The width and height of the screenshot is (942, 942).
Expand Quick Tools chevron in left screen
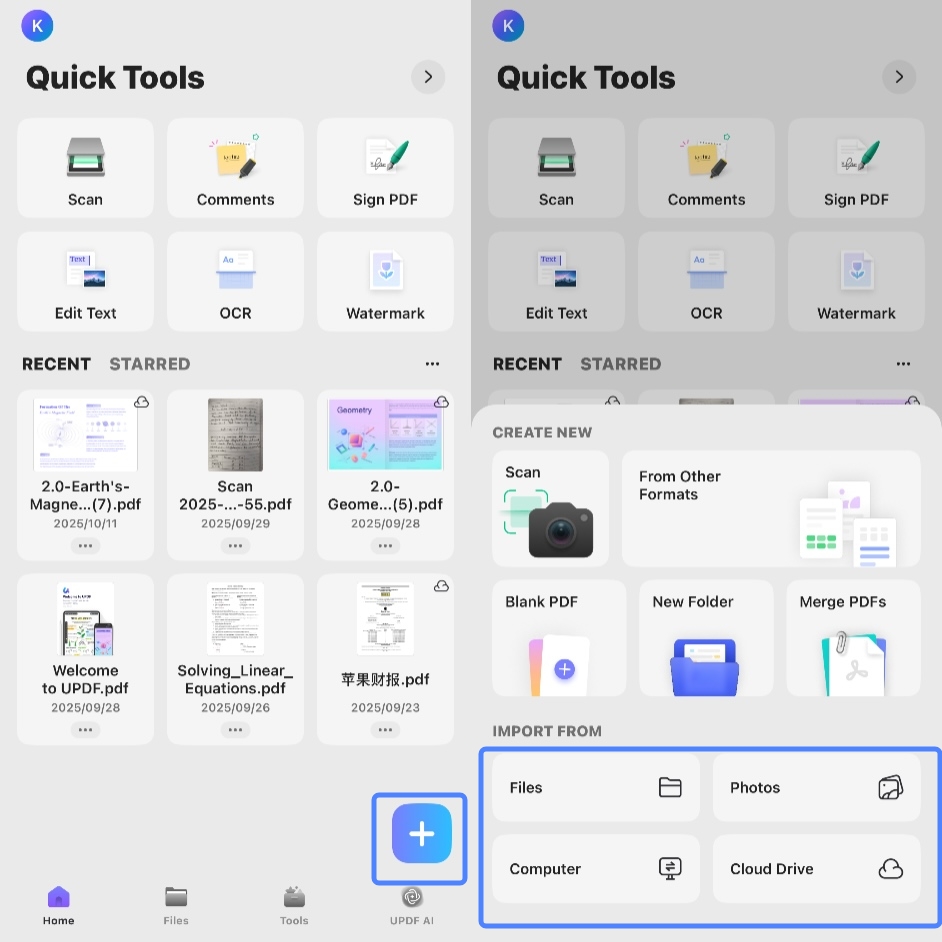428,77
